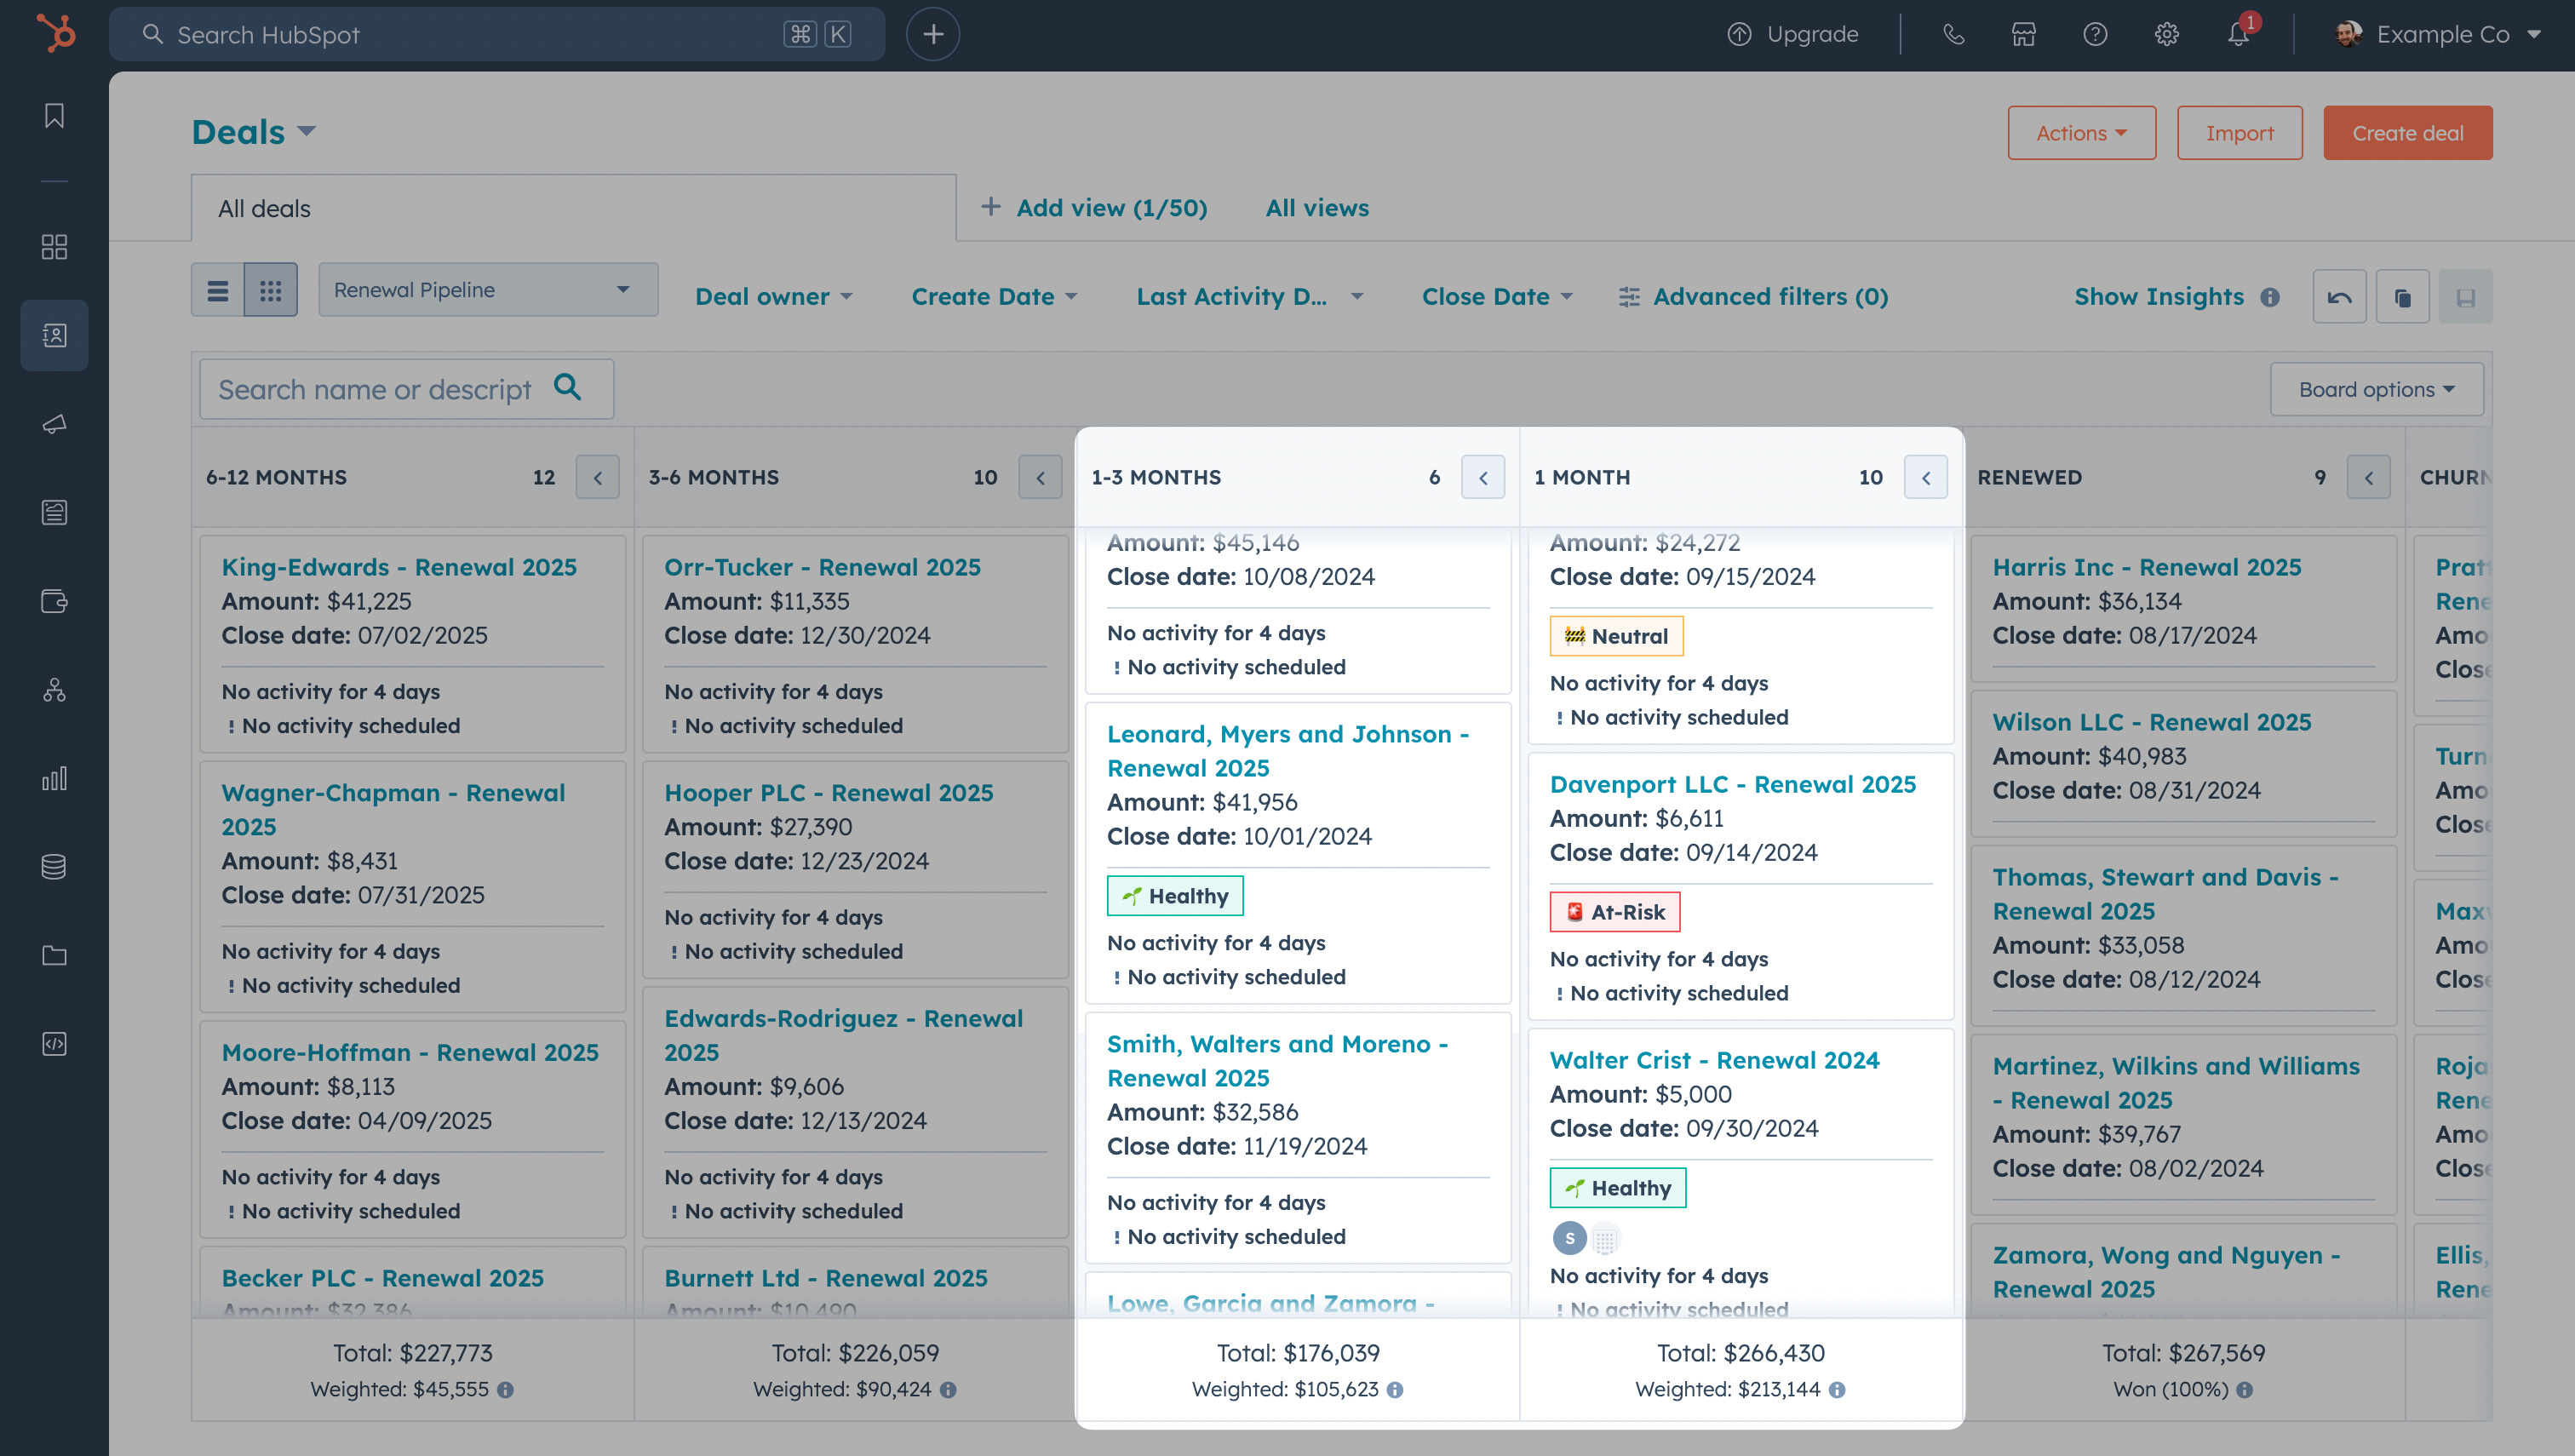Click the S avatar on the Walter Crist card
Viewport: 2575px width, 1456px height.
(1569, 1238)
